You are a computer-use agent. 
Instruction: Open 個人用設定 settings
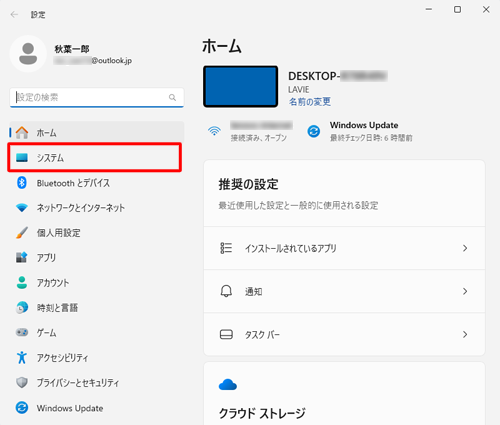pos(96,233)
